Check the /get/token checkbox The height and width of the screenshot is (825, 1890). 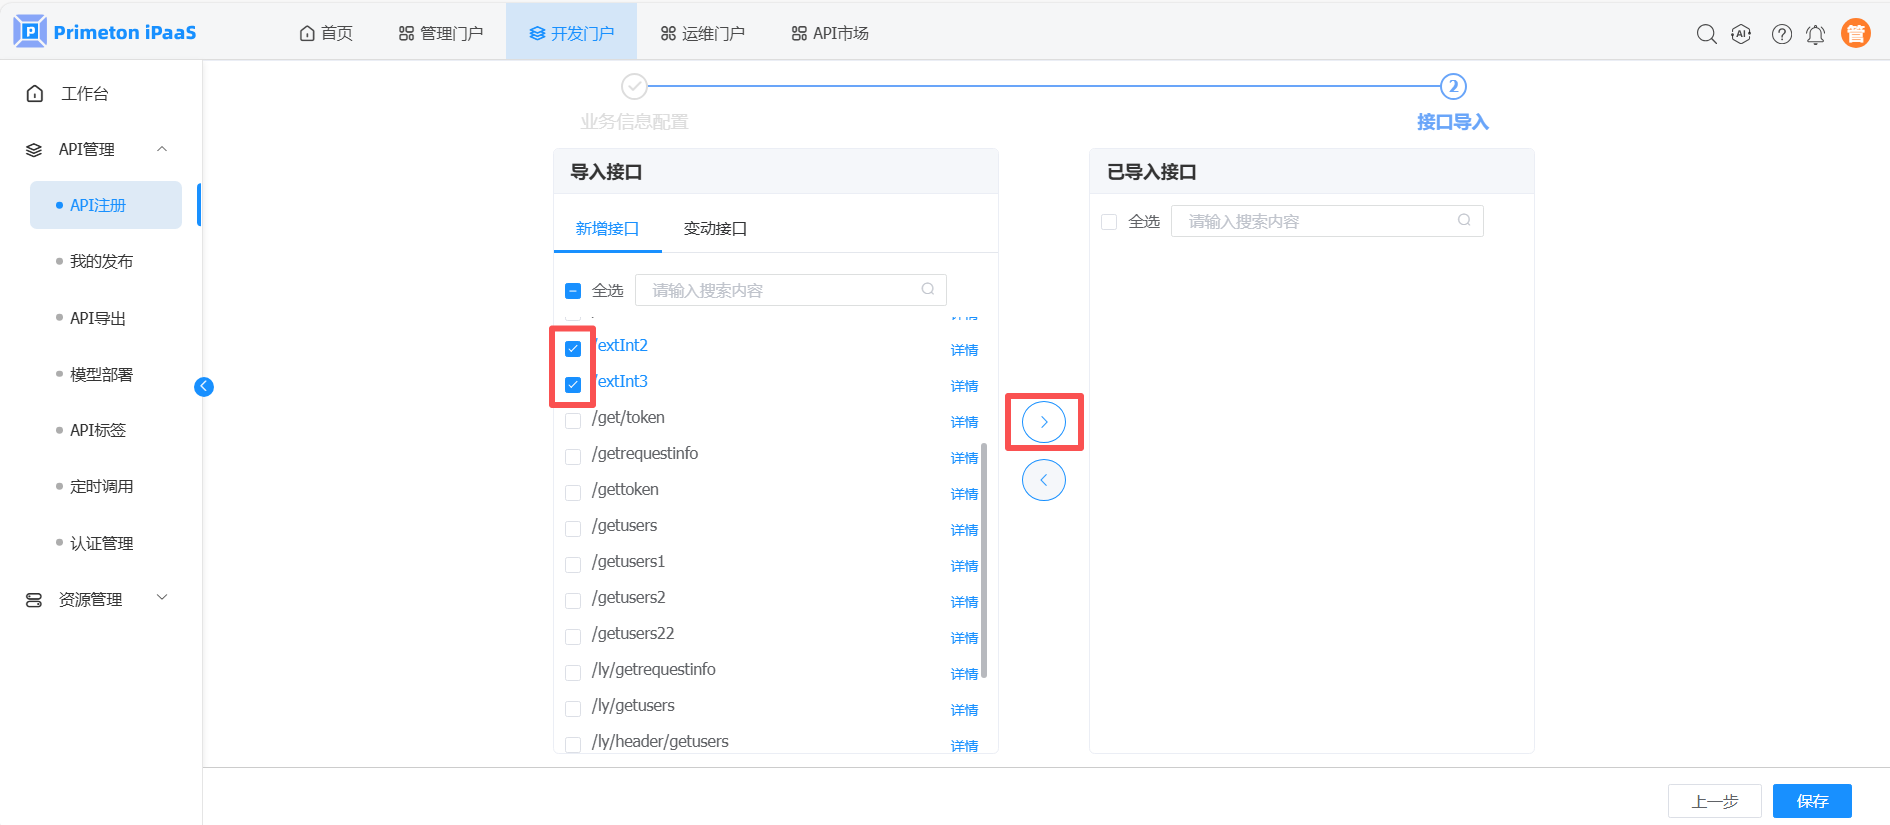(x=573, y=421)
